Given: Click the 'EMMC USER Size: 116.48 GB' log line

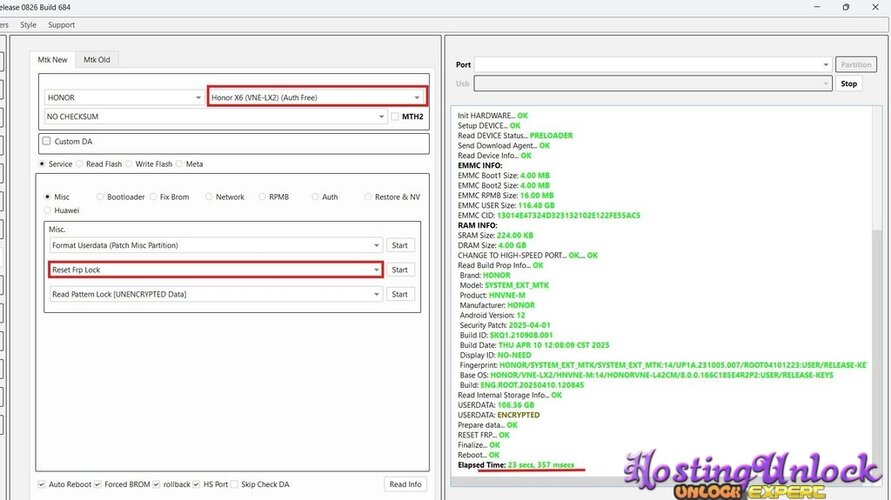Looking at the screenshot, I should click(506, 205).
